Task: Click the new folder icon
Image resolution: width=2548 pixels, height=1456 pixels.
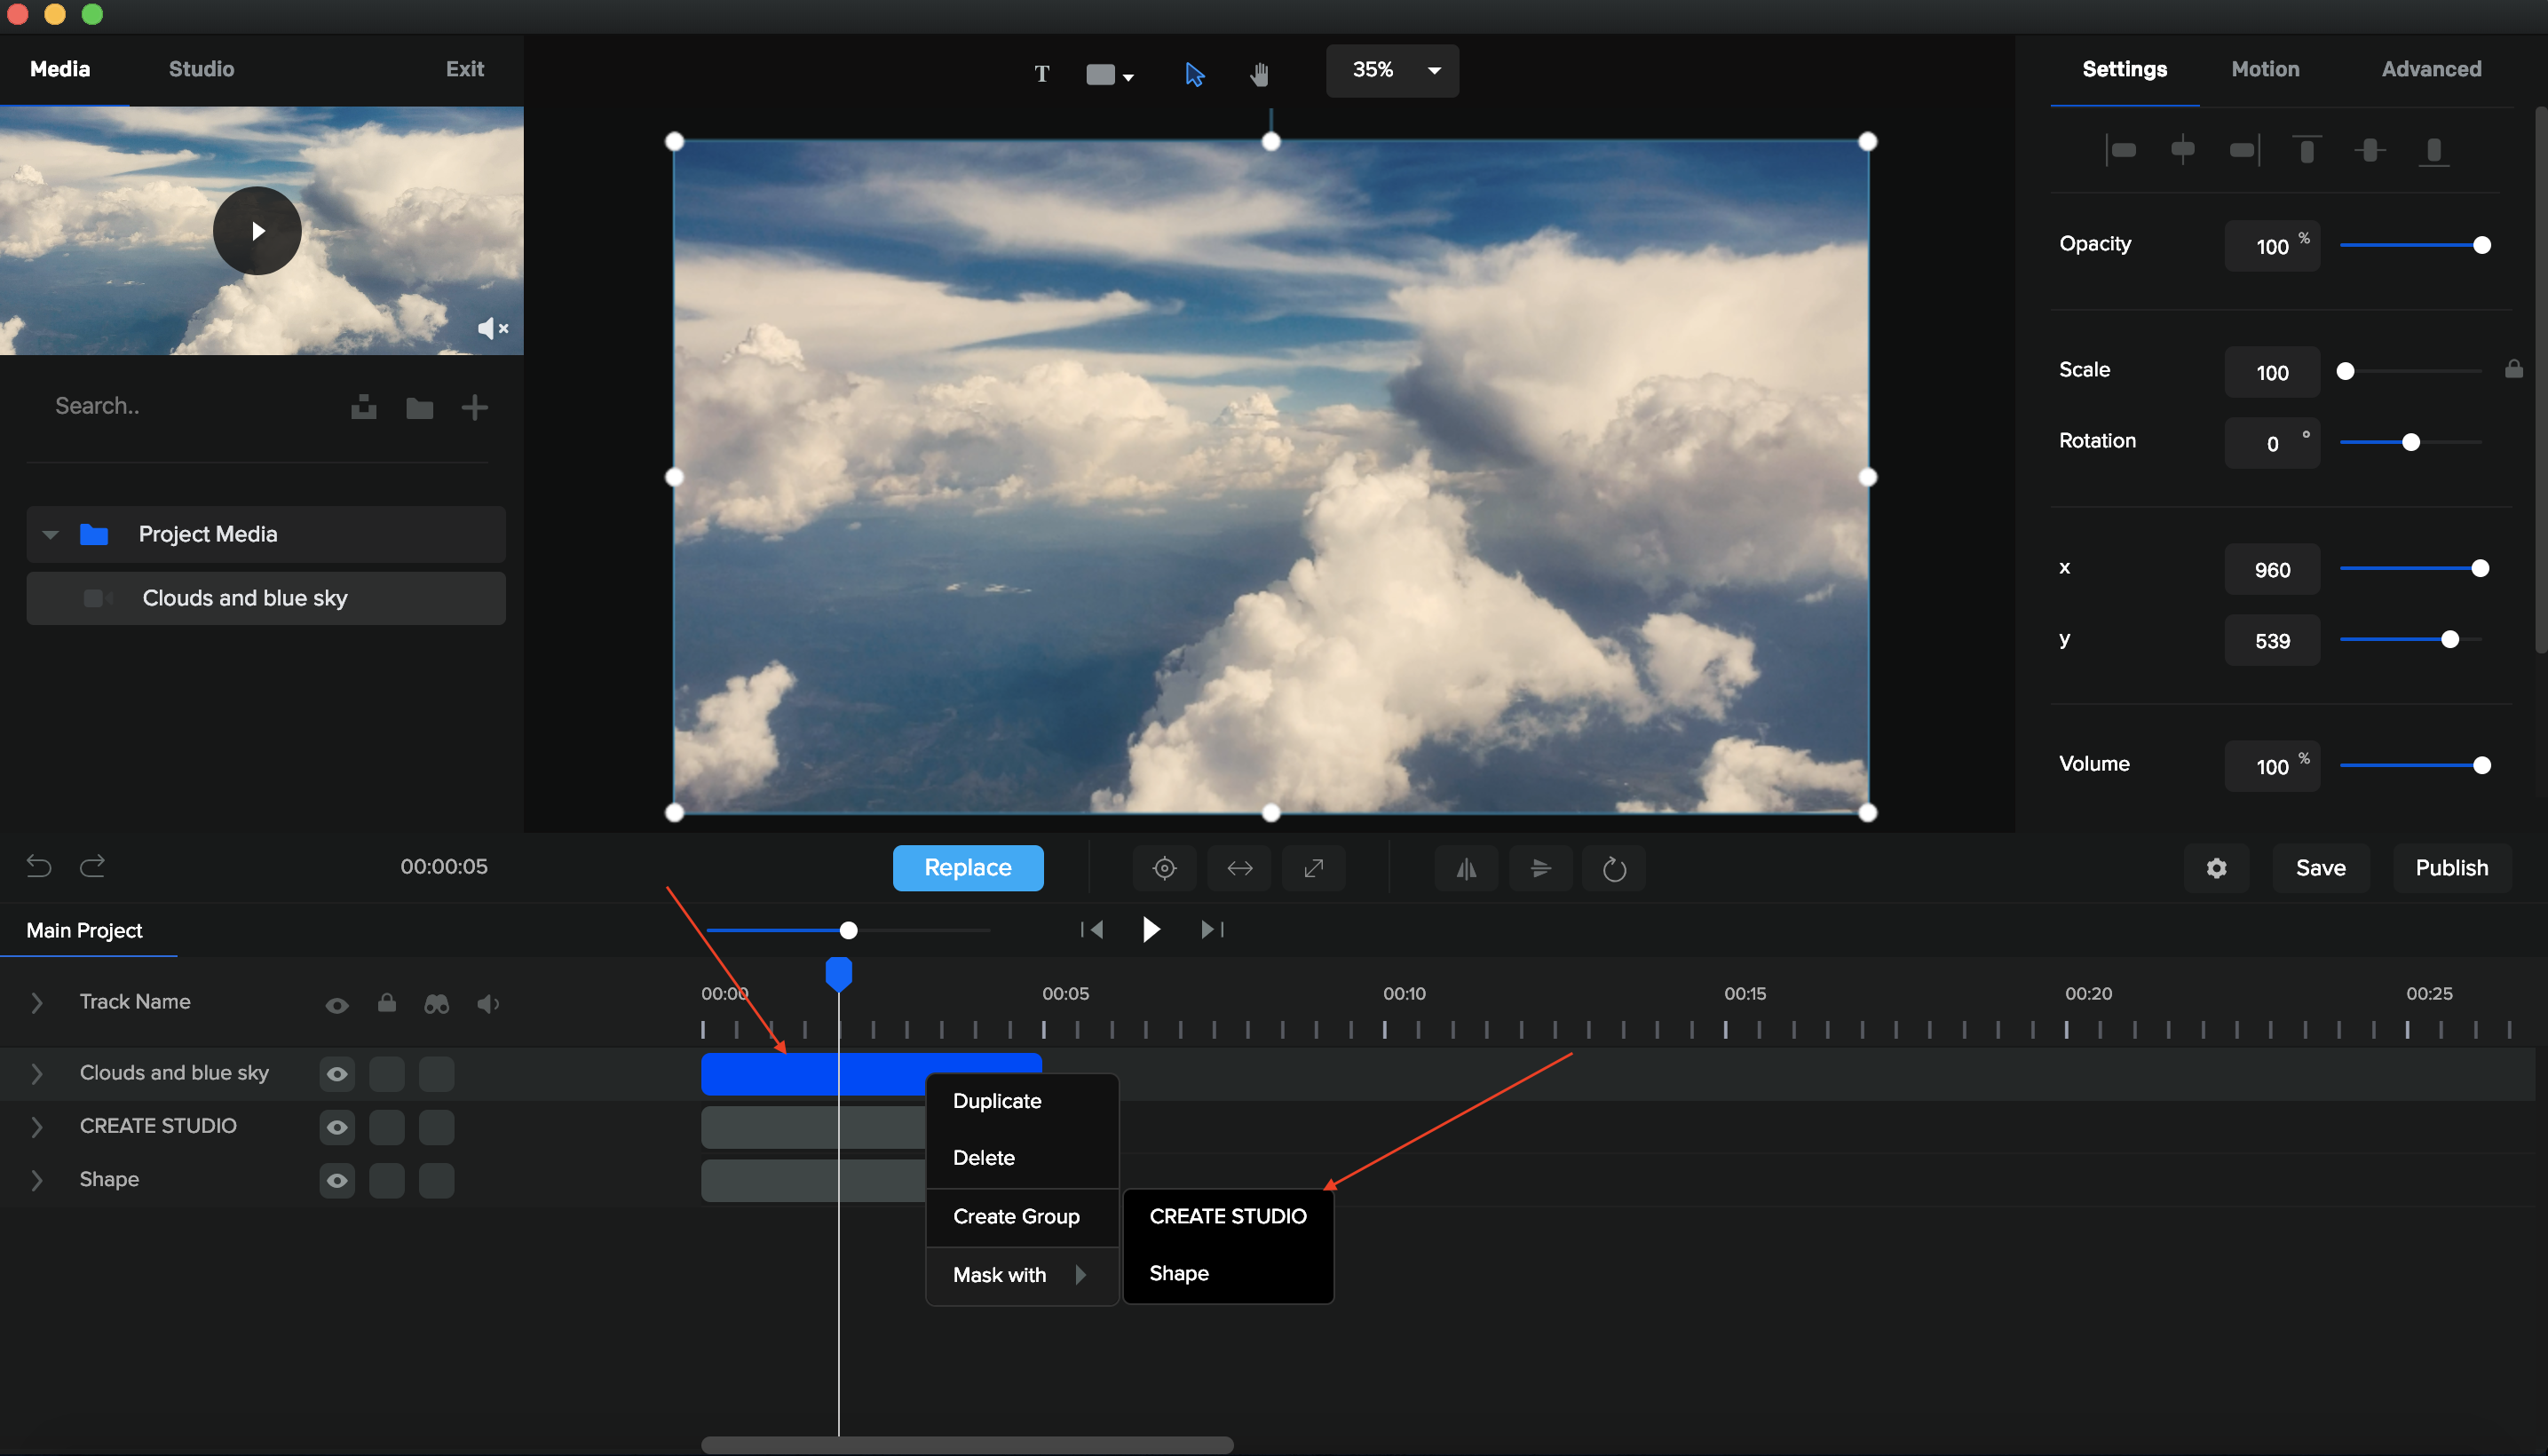Action: [x=419, y=407]
